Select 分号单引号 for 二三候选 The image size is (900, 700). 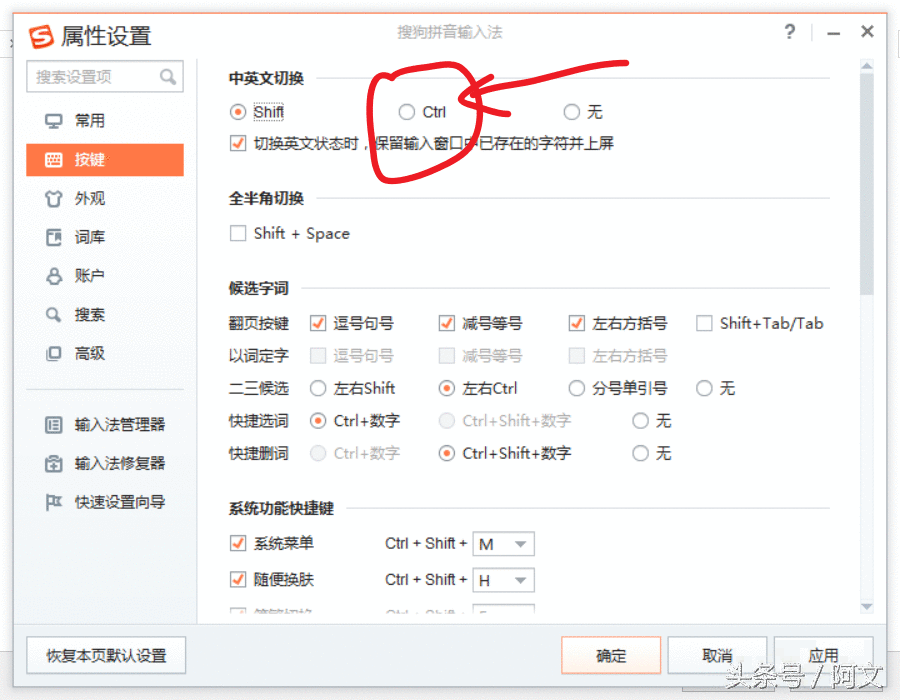[x=577, y=388]
